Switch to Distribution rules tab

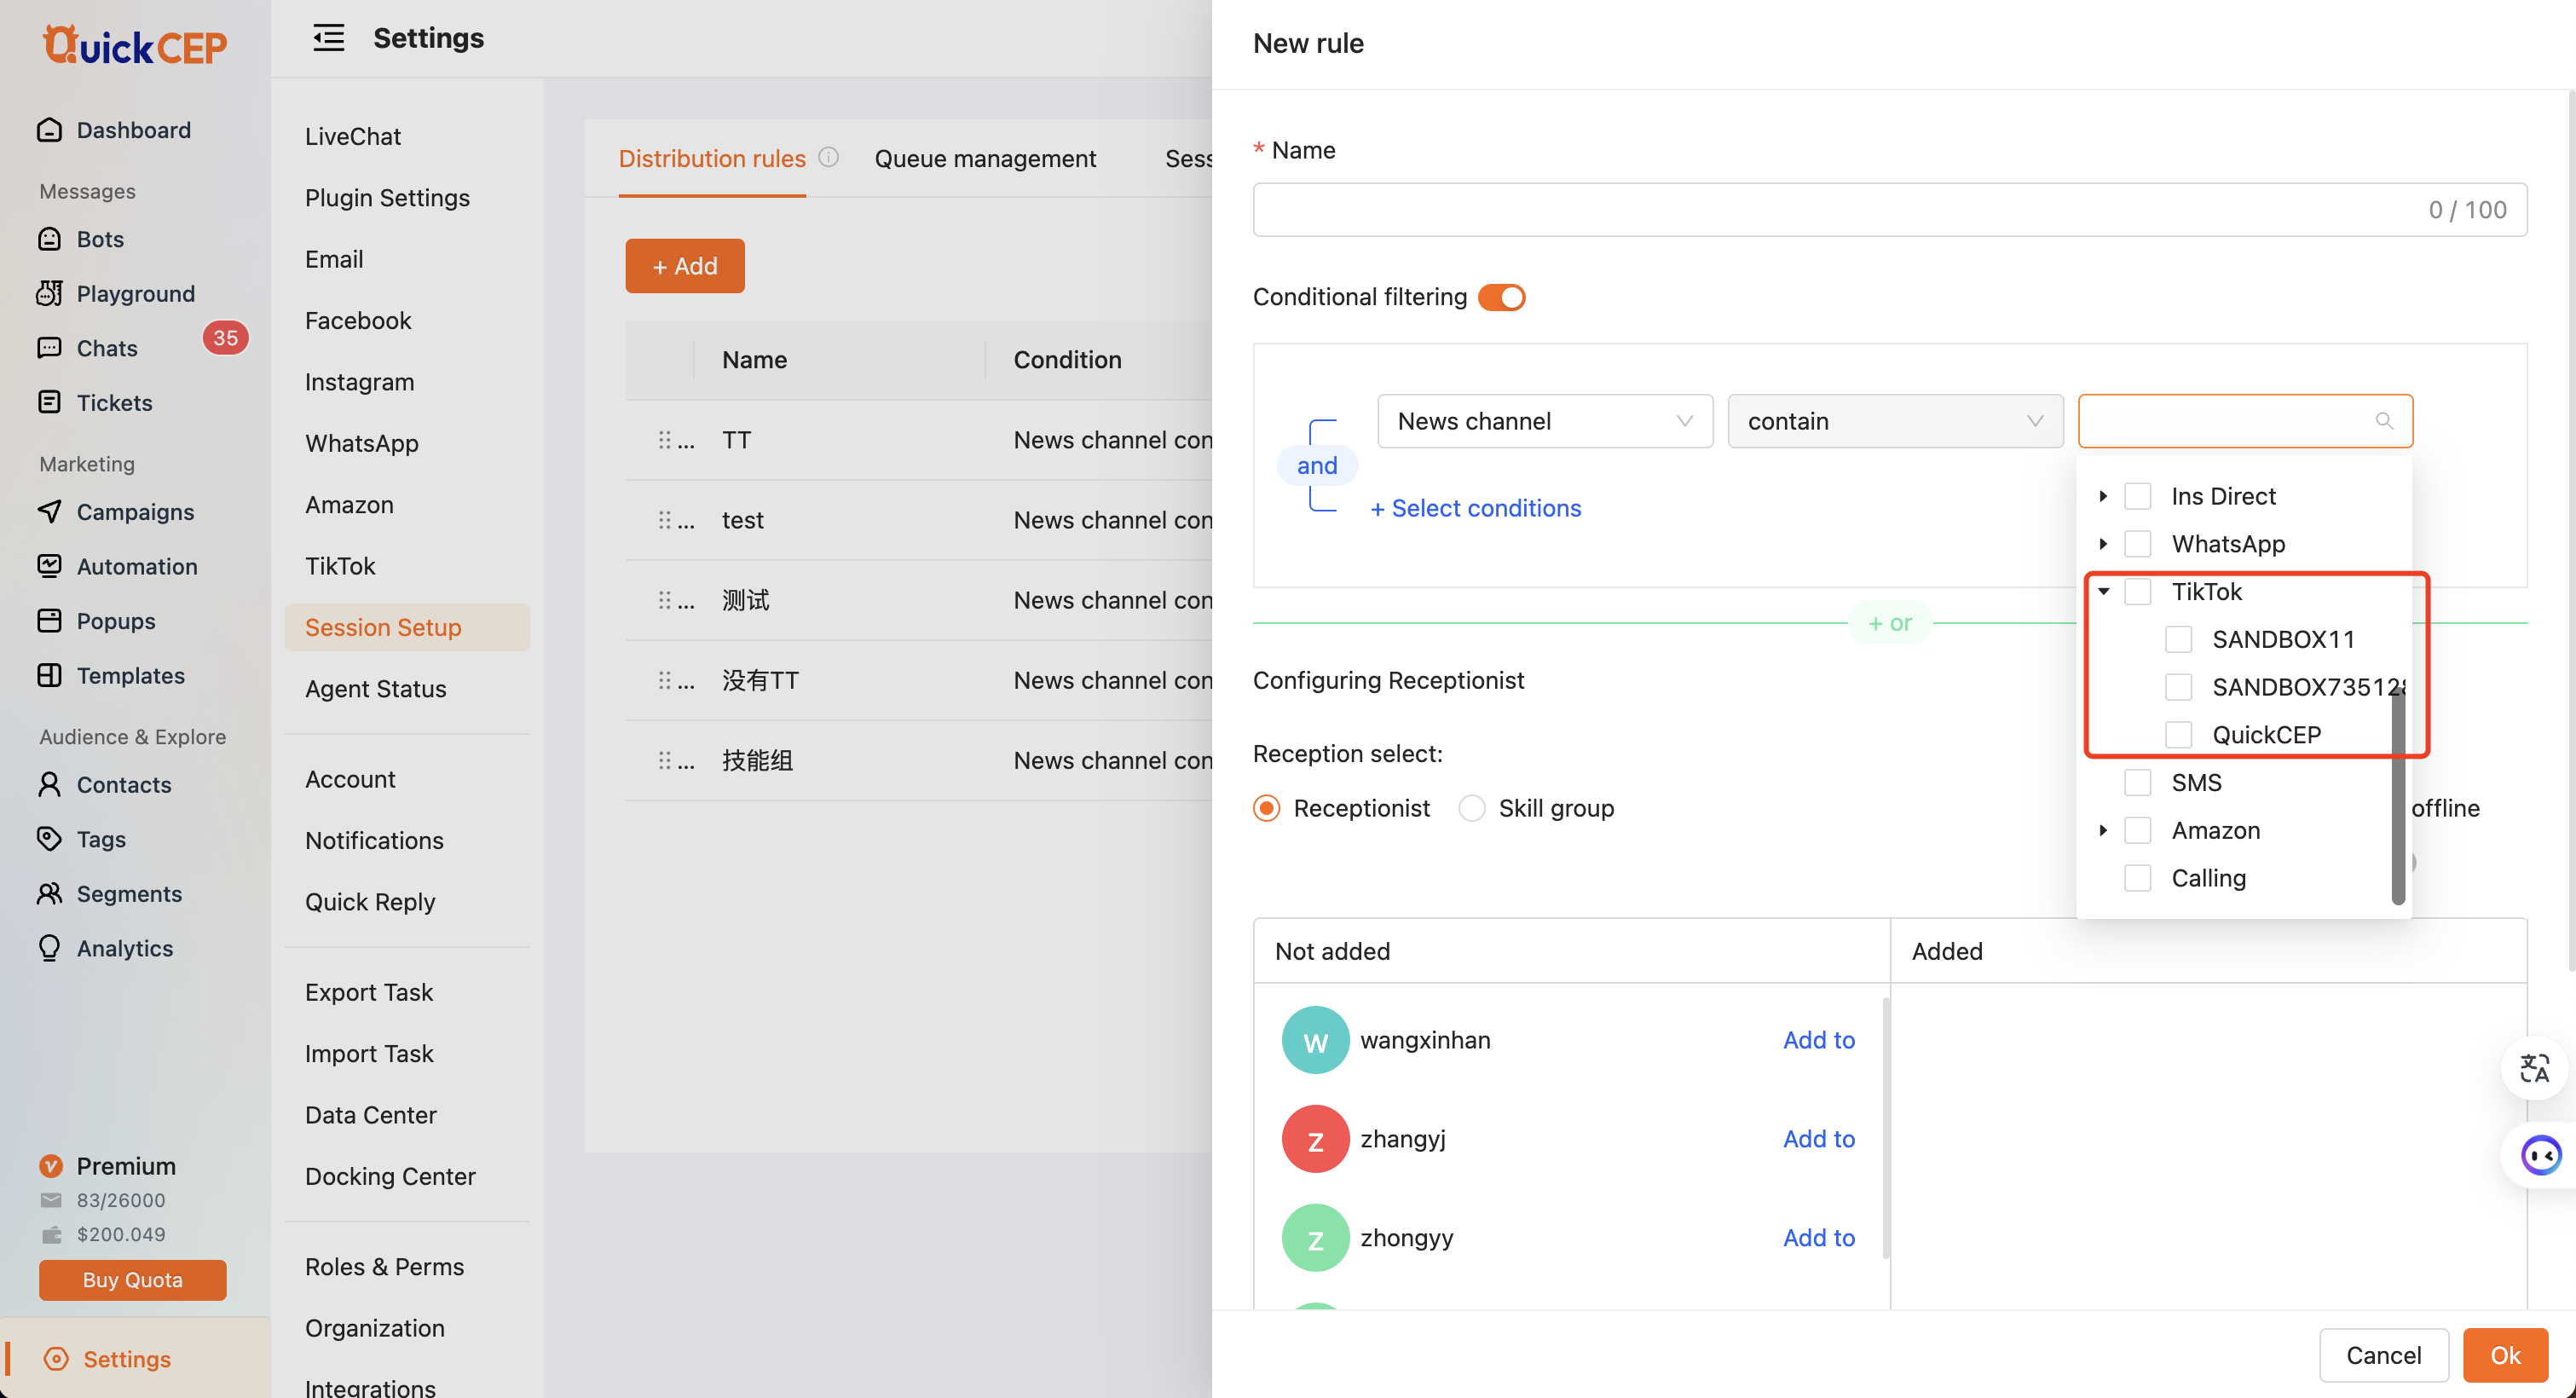click(x=711, y=158)
